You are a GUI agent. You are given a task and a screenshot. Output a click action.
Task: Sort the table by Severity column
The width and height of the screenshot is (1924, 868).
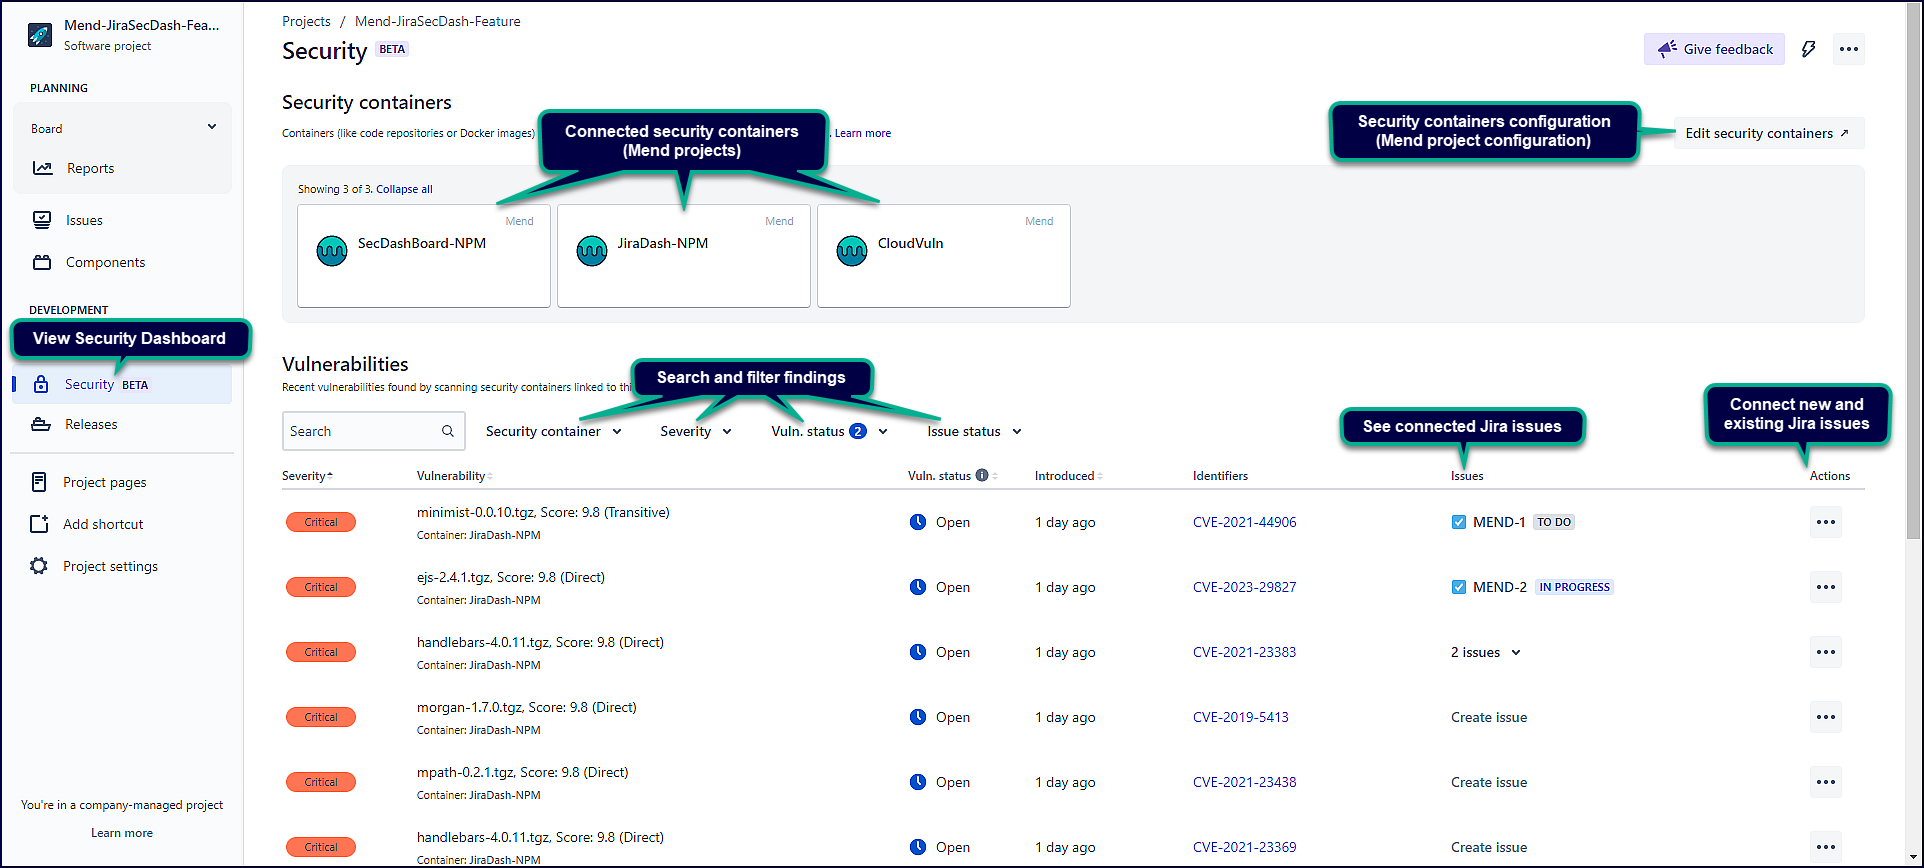pos(307,476)
